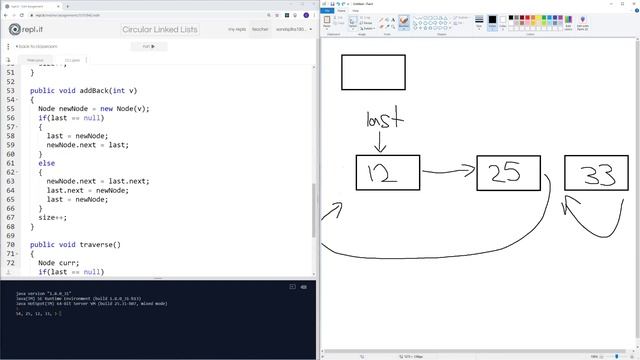
Task: Choose the Fill with color bucket
Action: click(x=387, y=20)
